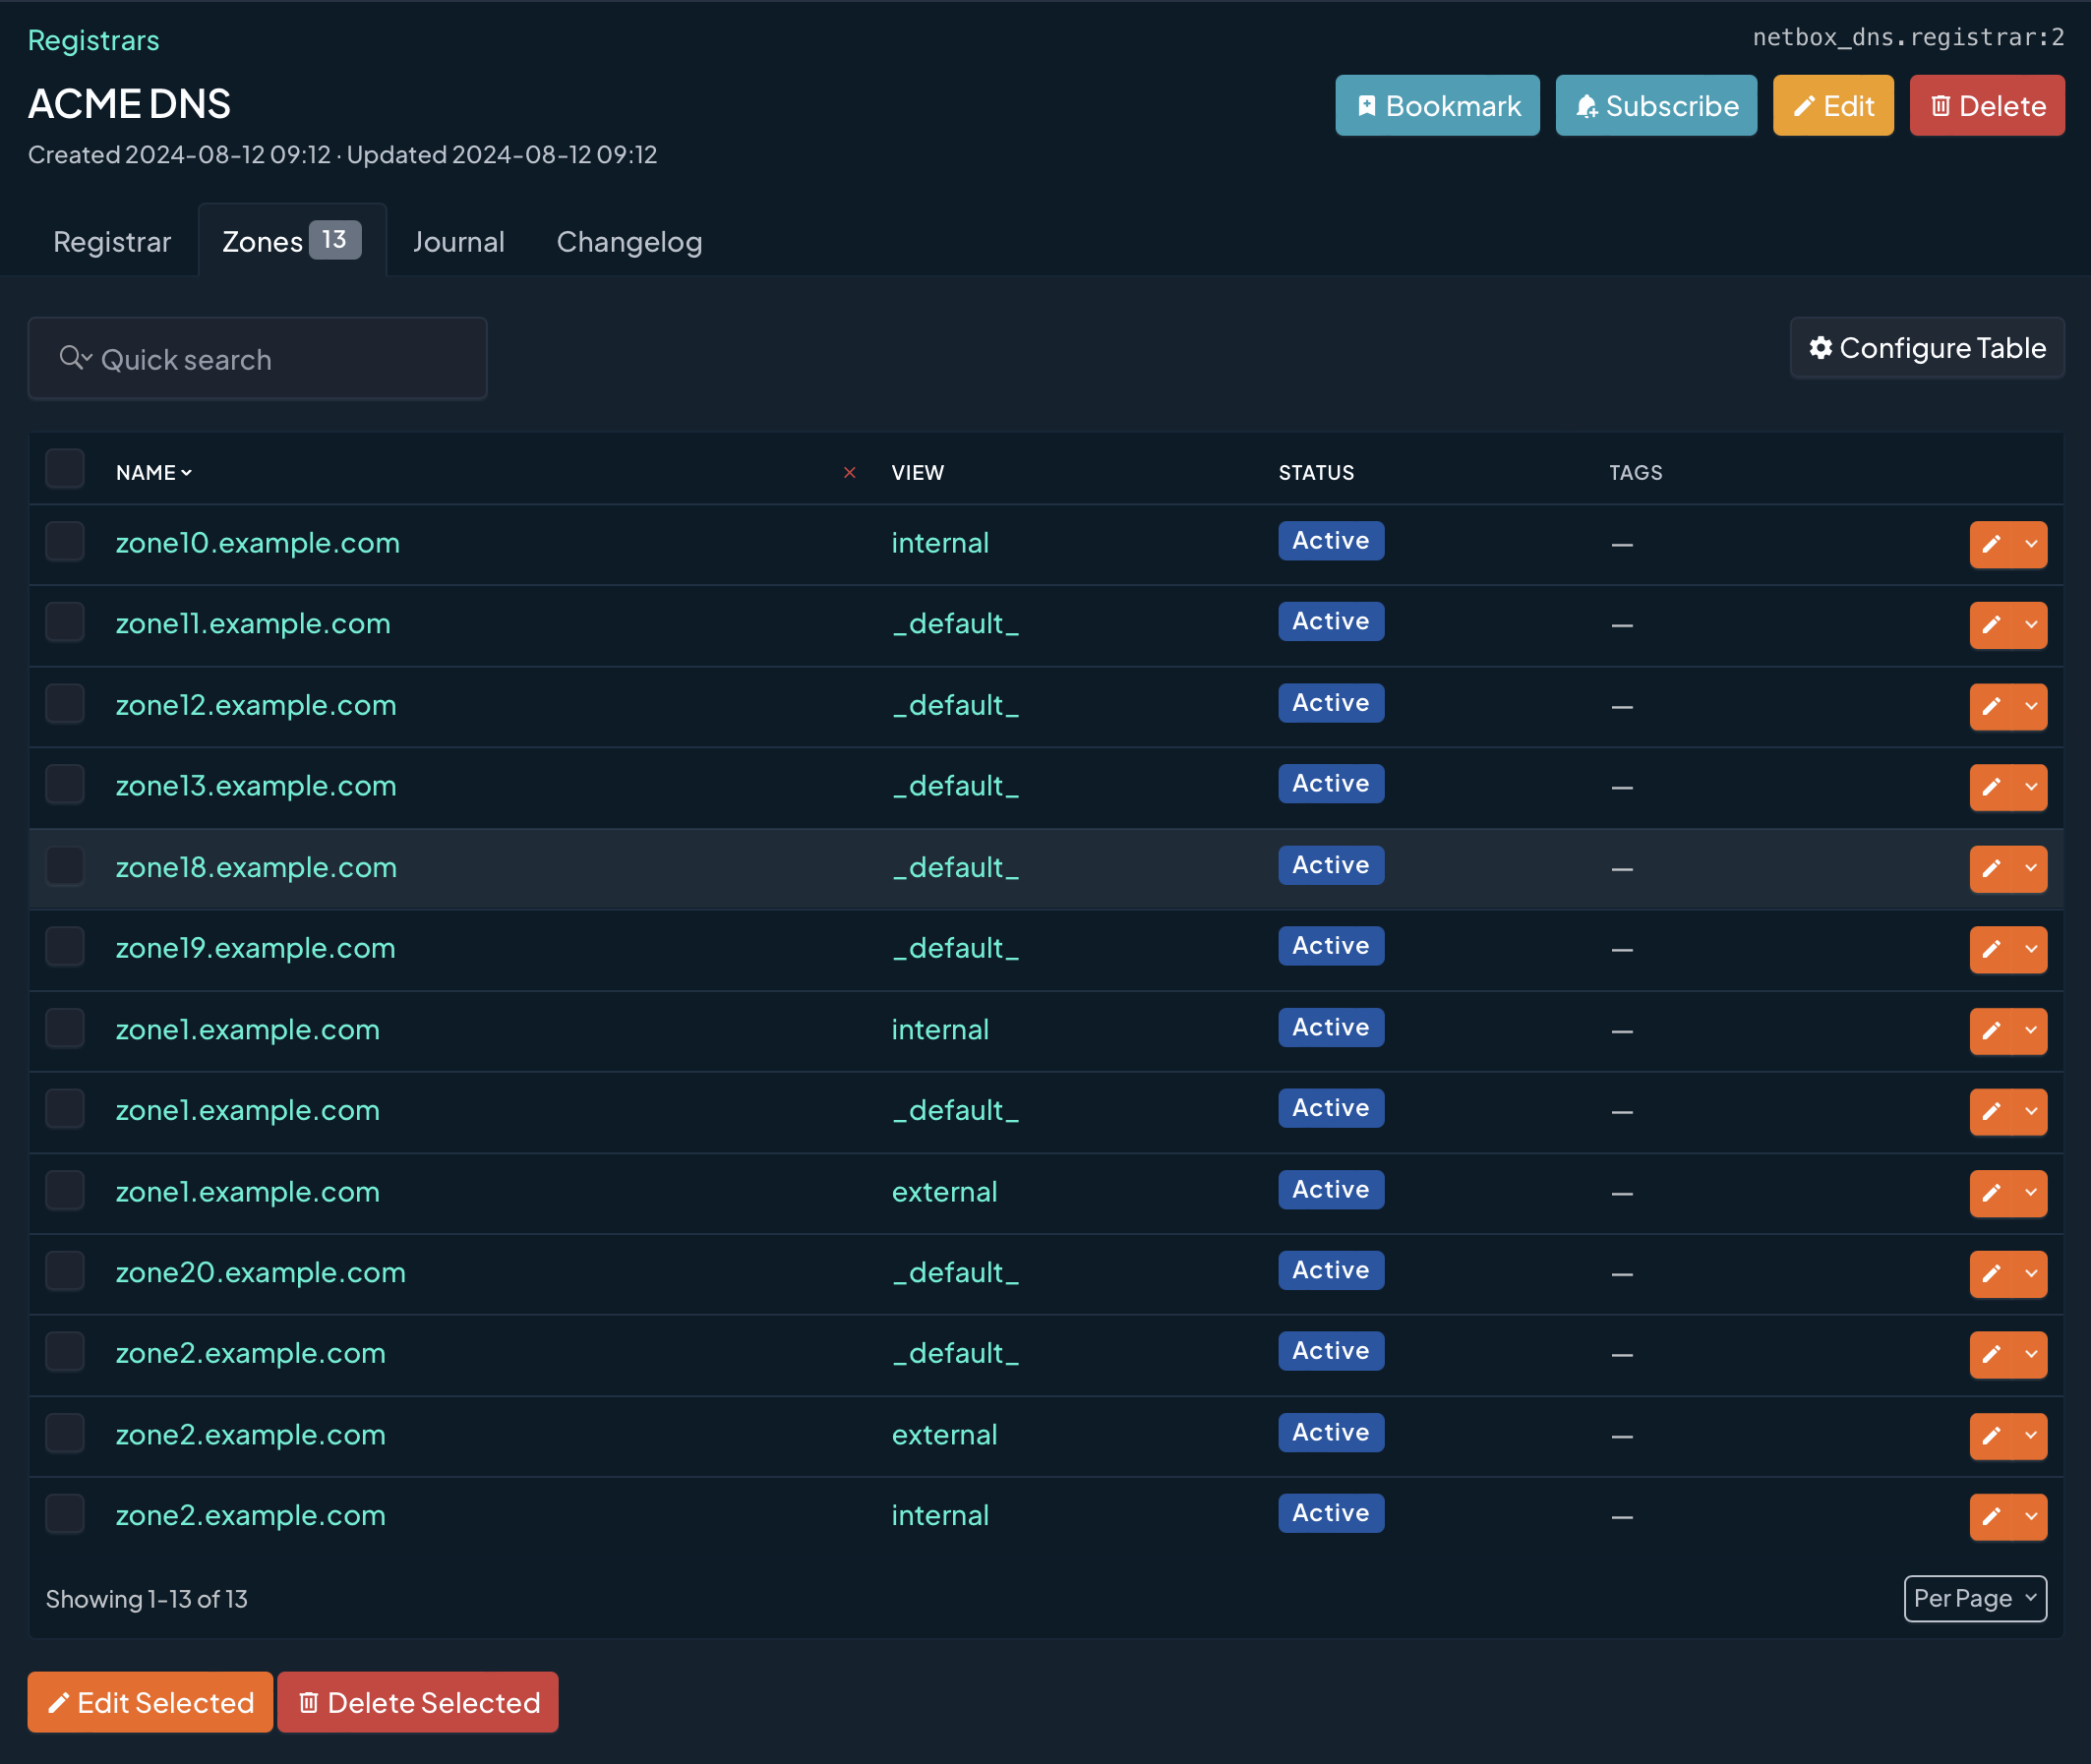Screen dimensions: 2091x1764
Task: Edit zone2.example.com in the internal view
Action: (1992, 1516)
